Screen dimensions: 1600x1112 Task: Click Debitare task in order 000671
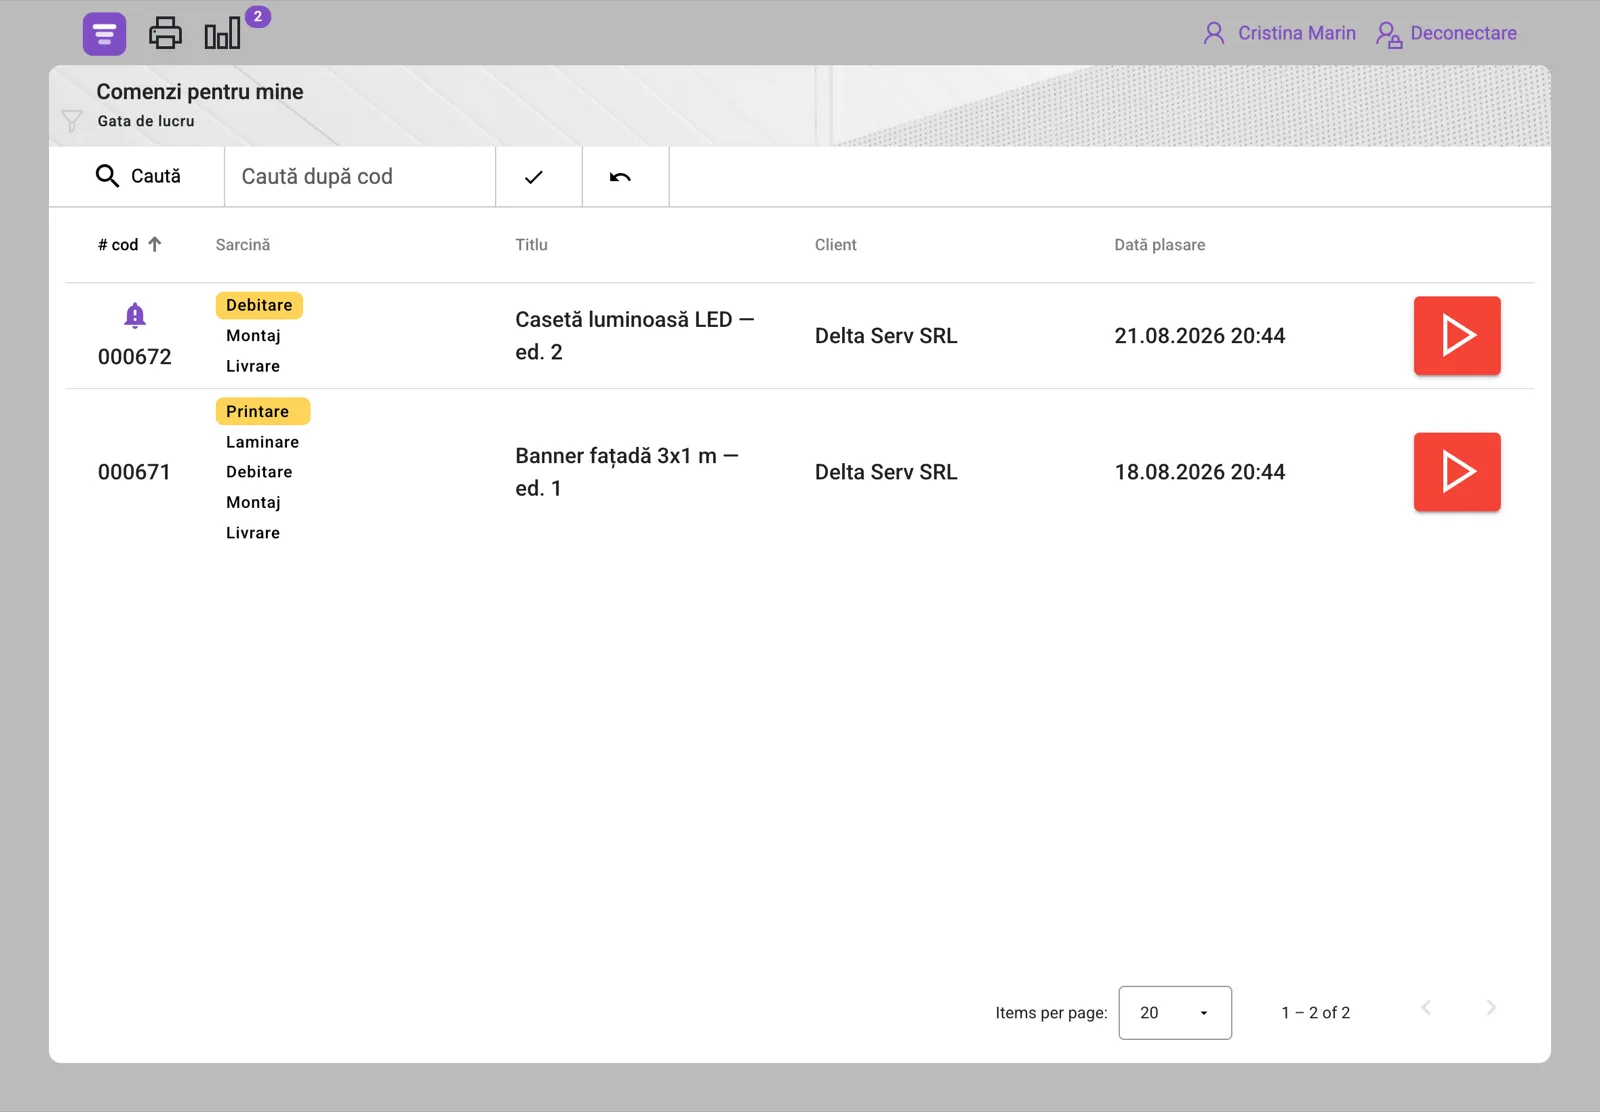coord(259,472)
